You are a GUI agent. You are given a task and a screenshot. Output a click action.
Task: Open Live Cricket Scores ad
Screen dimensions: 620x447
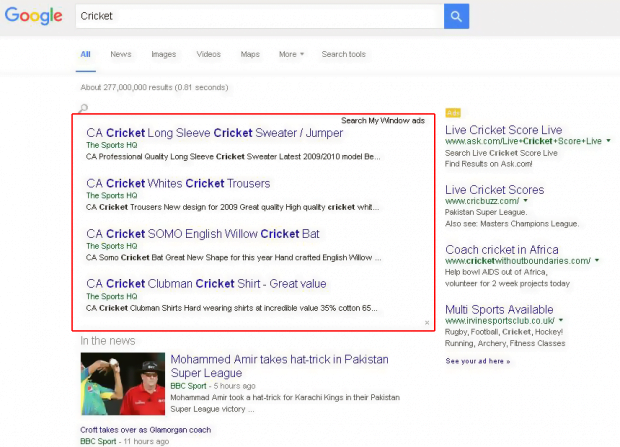click(x=495, y=190)
